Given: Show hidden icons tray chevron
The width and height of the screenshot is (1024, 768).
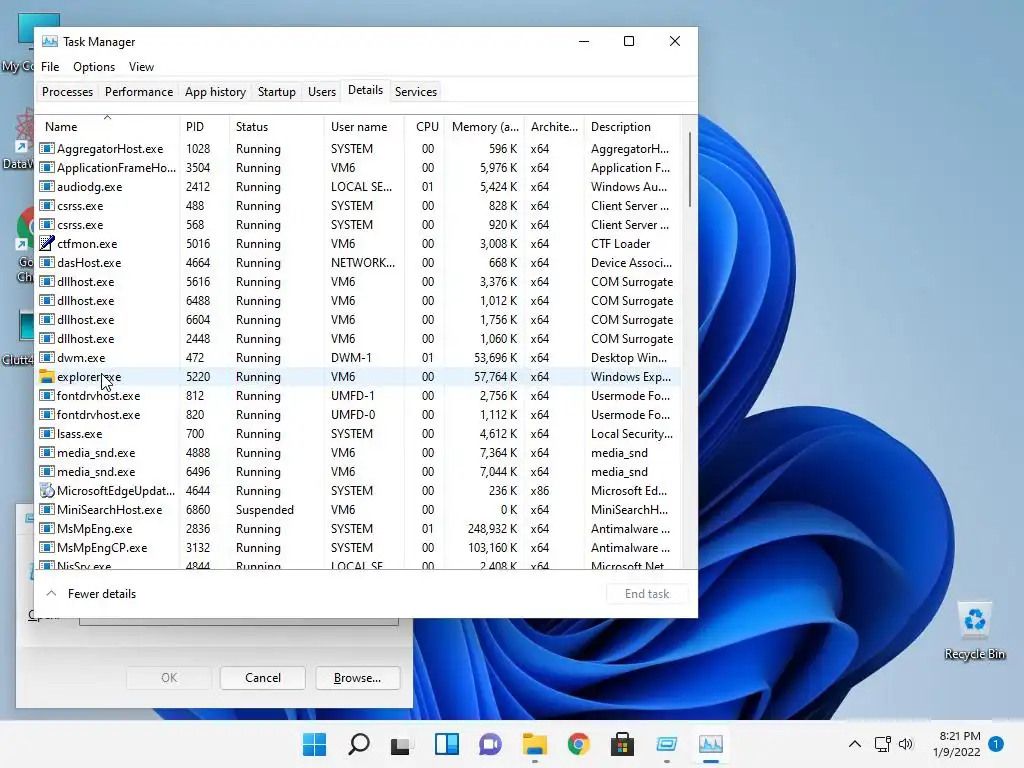Looking at the screenshot, I should (854, 744).
